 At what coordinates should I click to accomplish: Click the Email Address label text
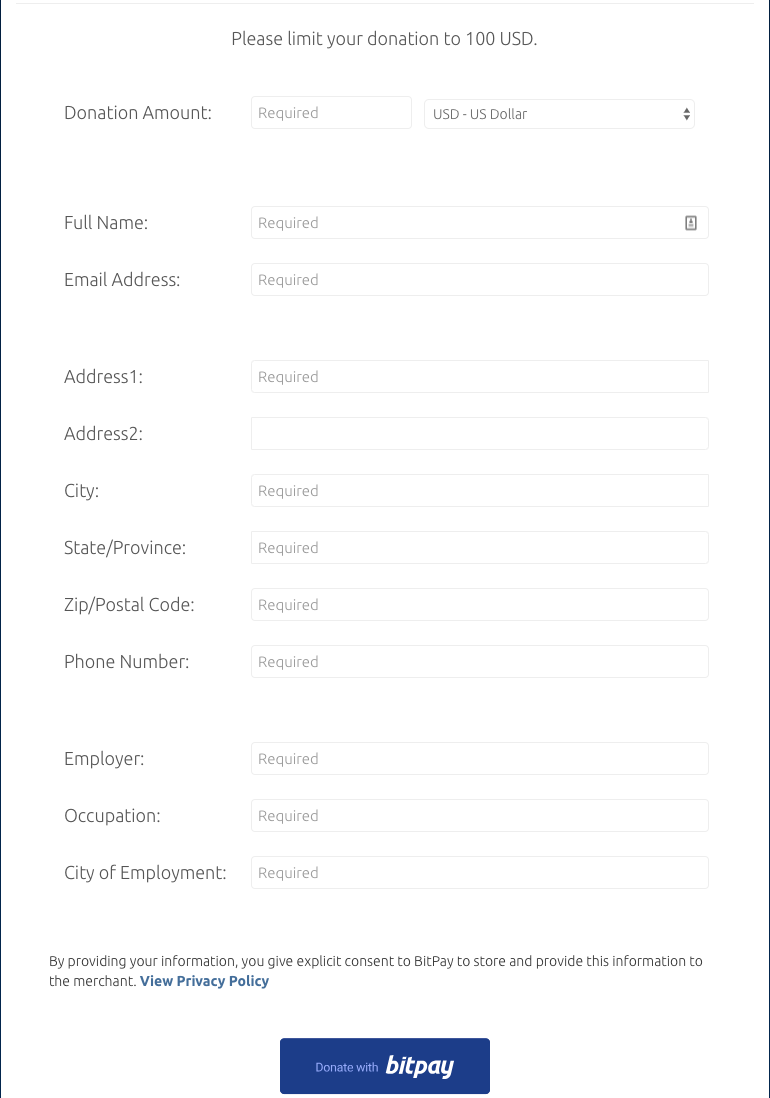[122, 279]
